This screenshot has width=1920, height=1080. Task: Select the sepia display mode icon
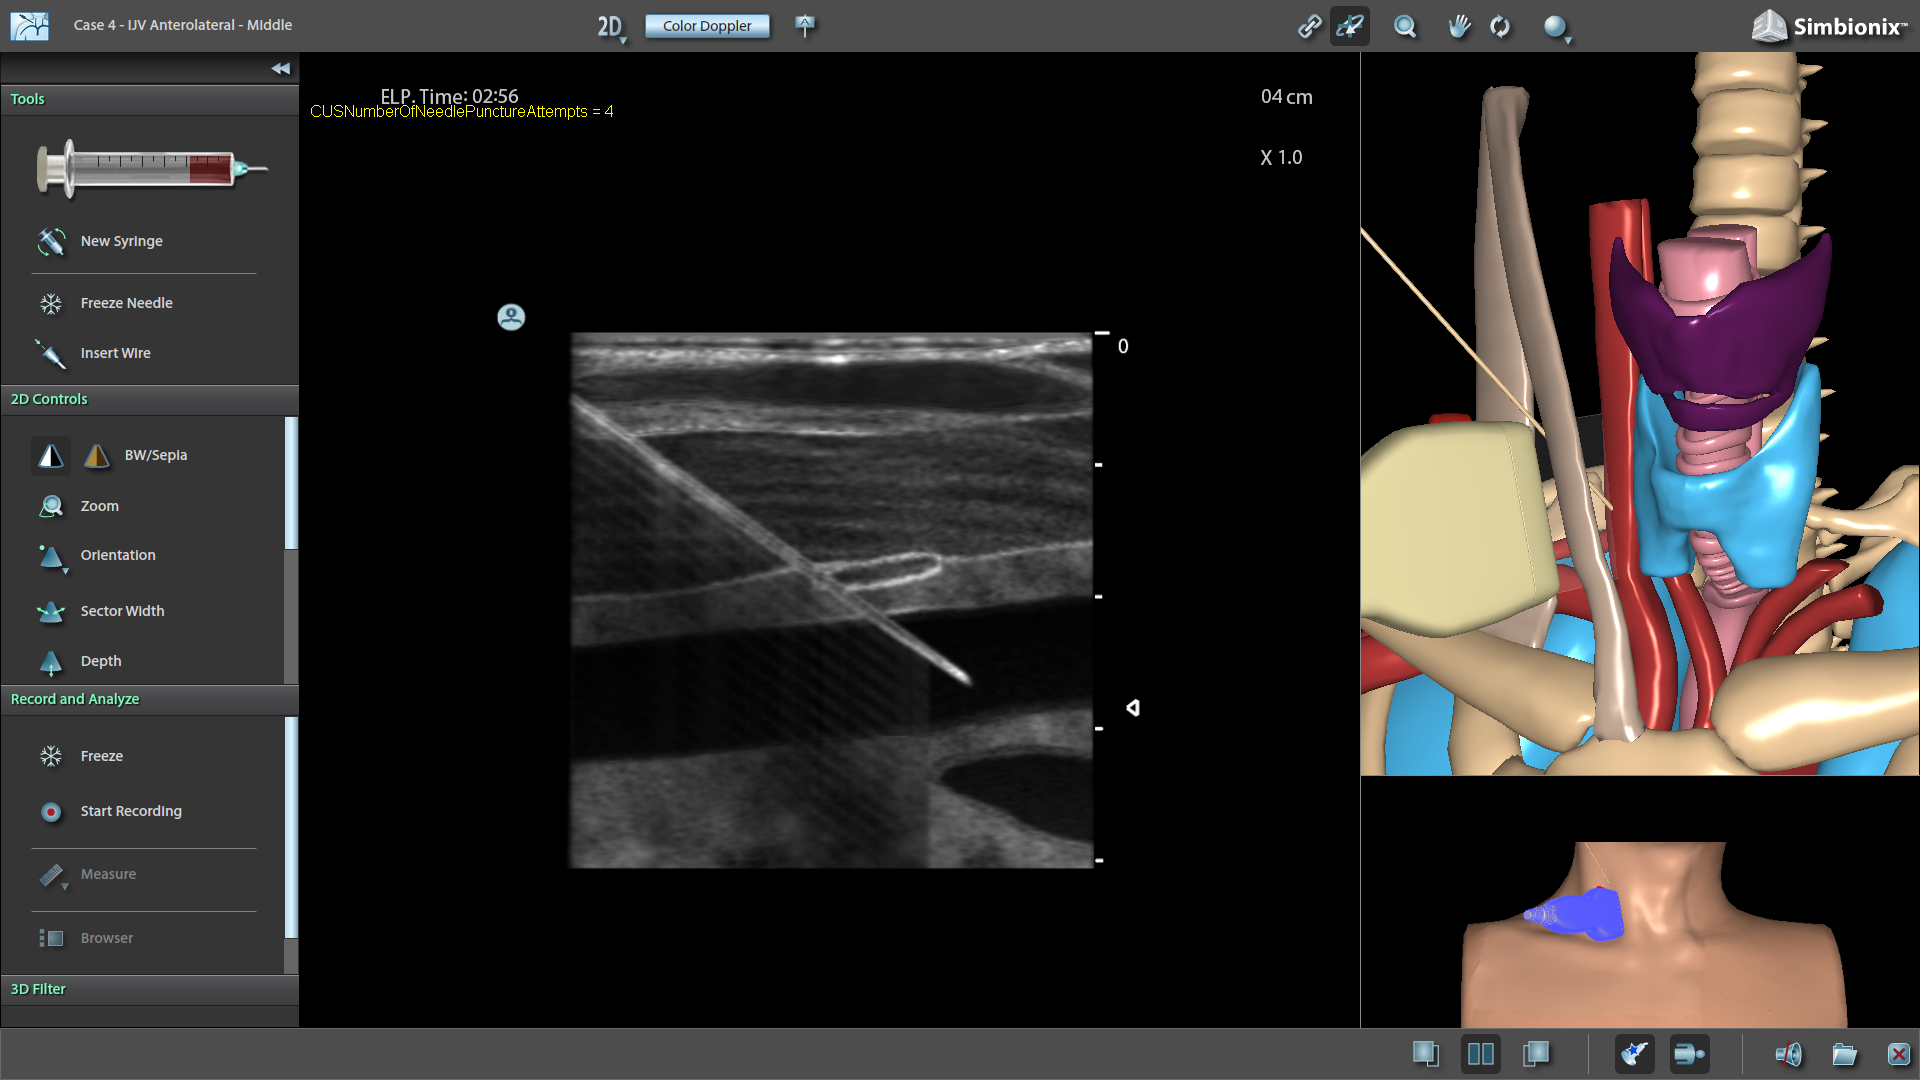click(97, 456)
